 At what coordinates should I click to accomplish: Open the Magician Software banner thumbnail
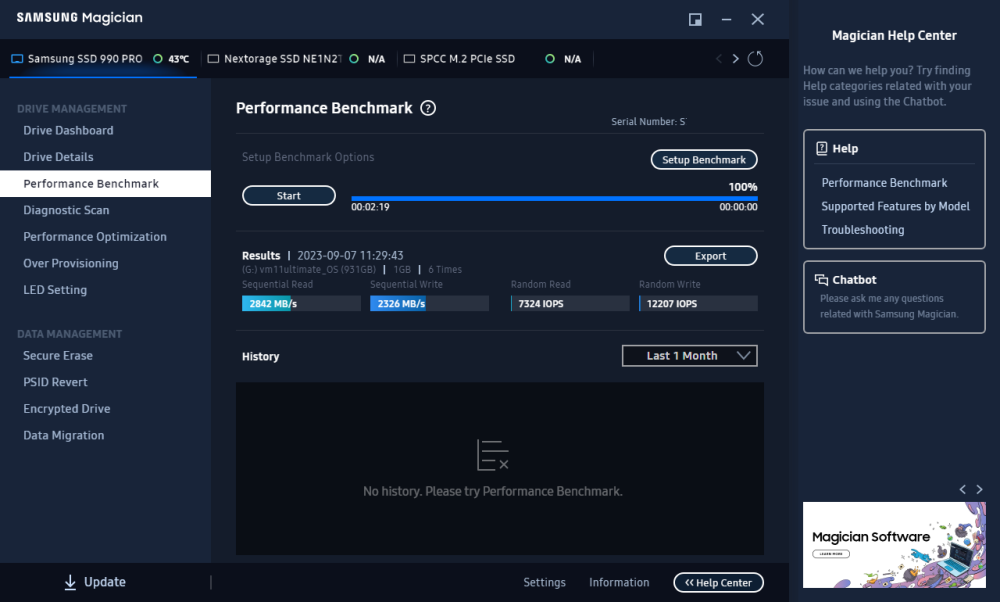point(894,545)
